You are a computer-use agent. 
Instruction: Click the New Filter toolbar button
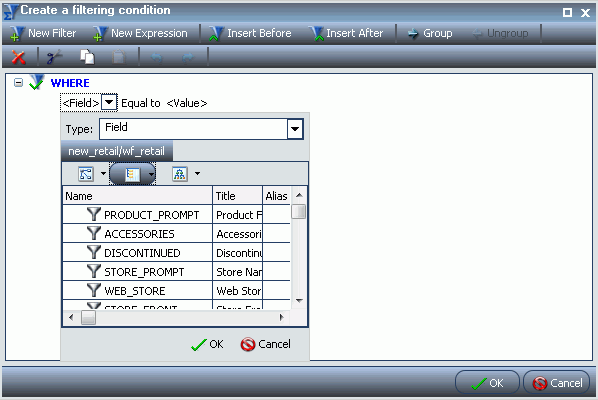pyautogui.click(x=43, y=34)
